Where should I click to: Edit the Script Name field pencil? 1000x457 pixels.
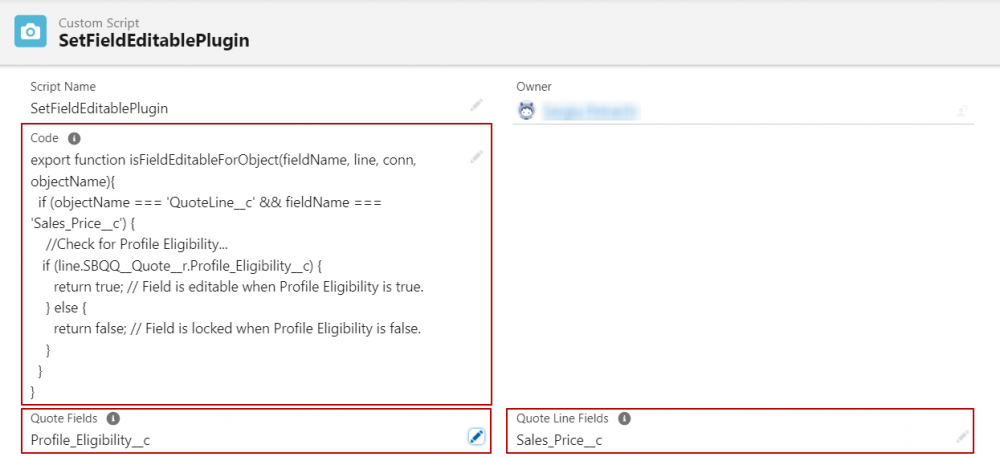pos(476,105)
